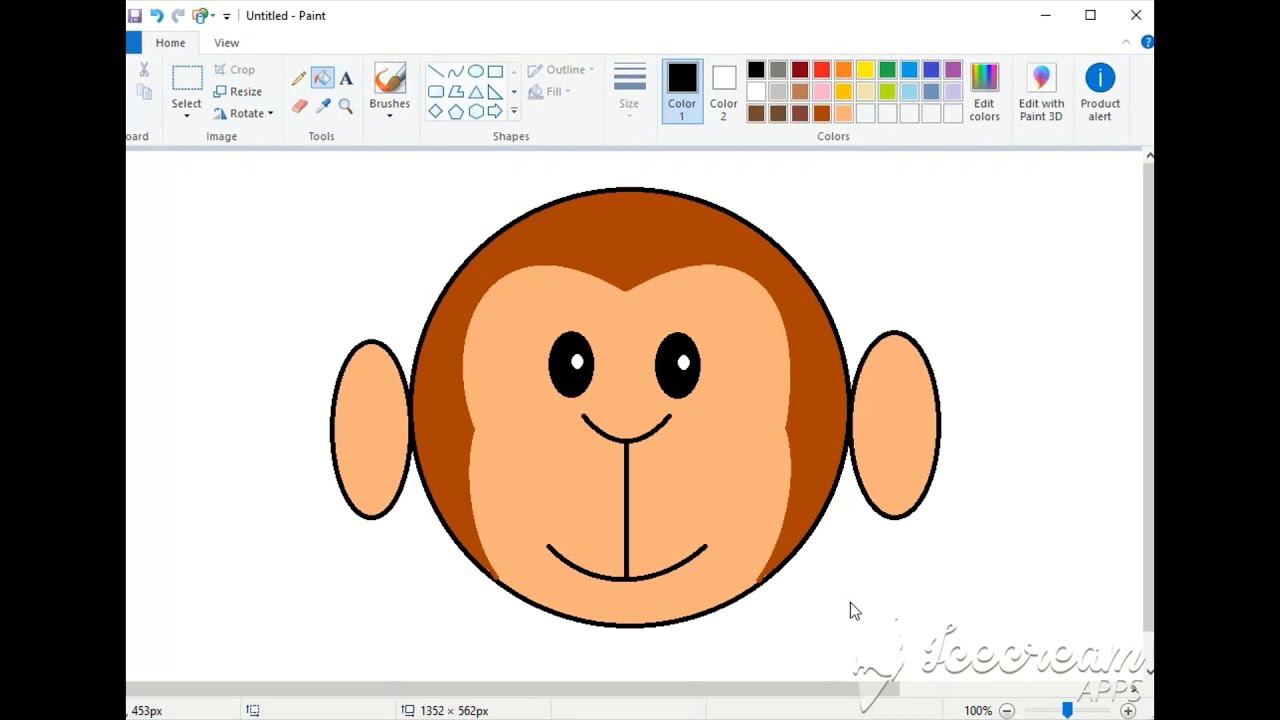This screenshot has width=1280, height=720.
Task: Click the Save icon in title bar
Action: point(135,16)
